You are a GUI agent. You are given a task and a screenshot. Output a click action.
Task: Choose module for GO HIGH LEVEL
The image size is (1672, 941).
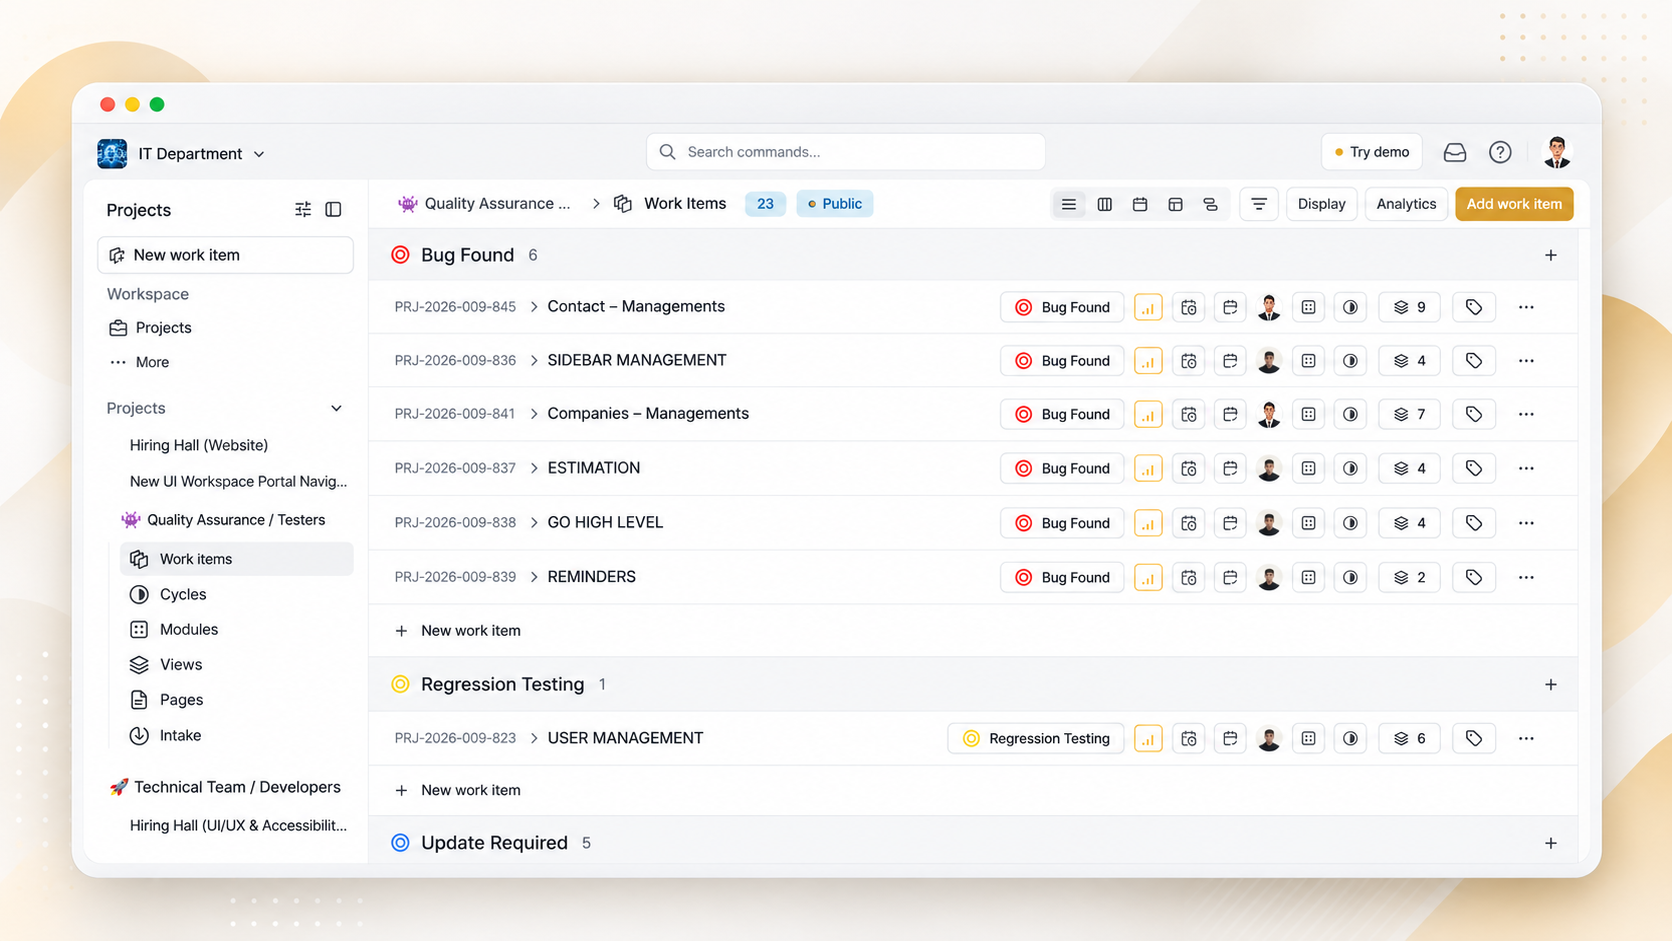click(1308, 523)
